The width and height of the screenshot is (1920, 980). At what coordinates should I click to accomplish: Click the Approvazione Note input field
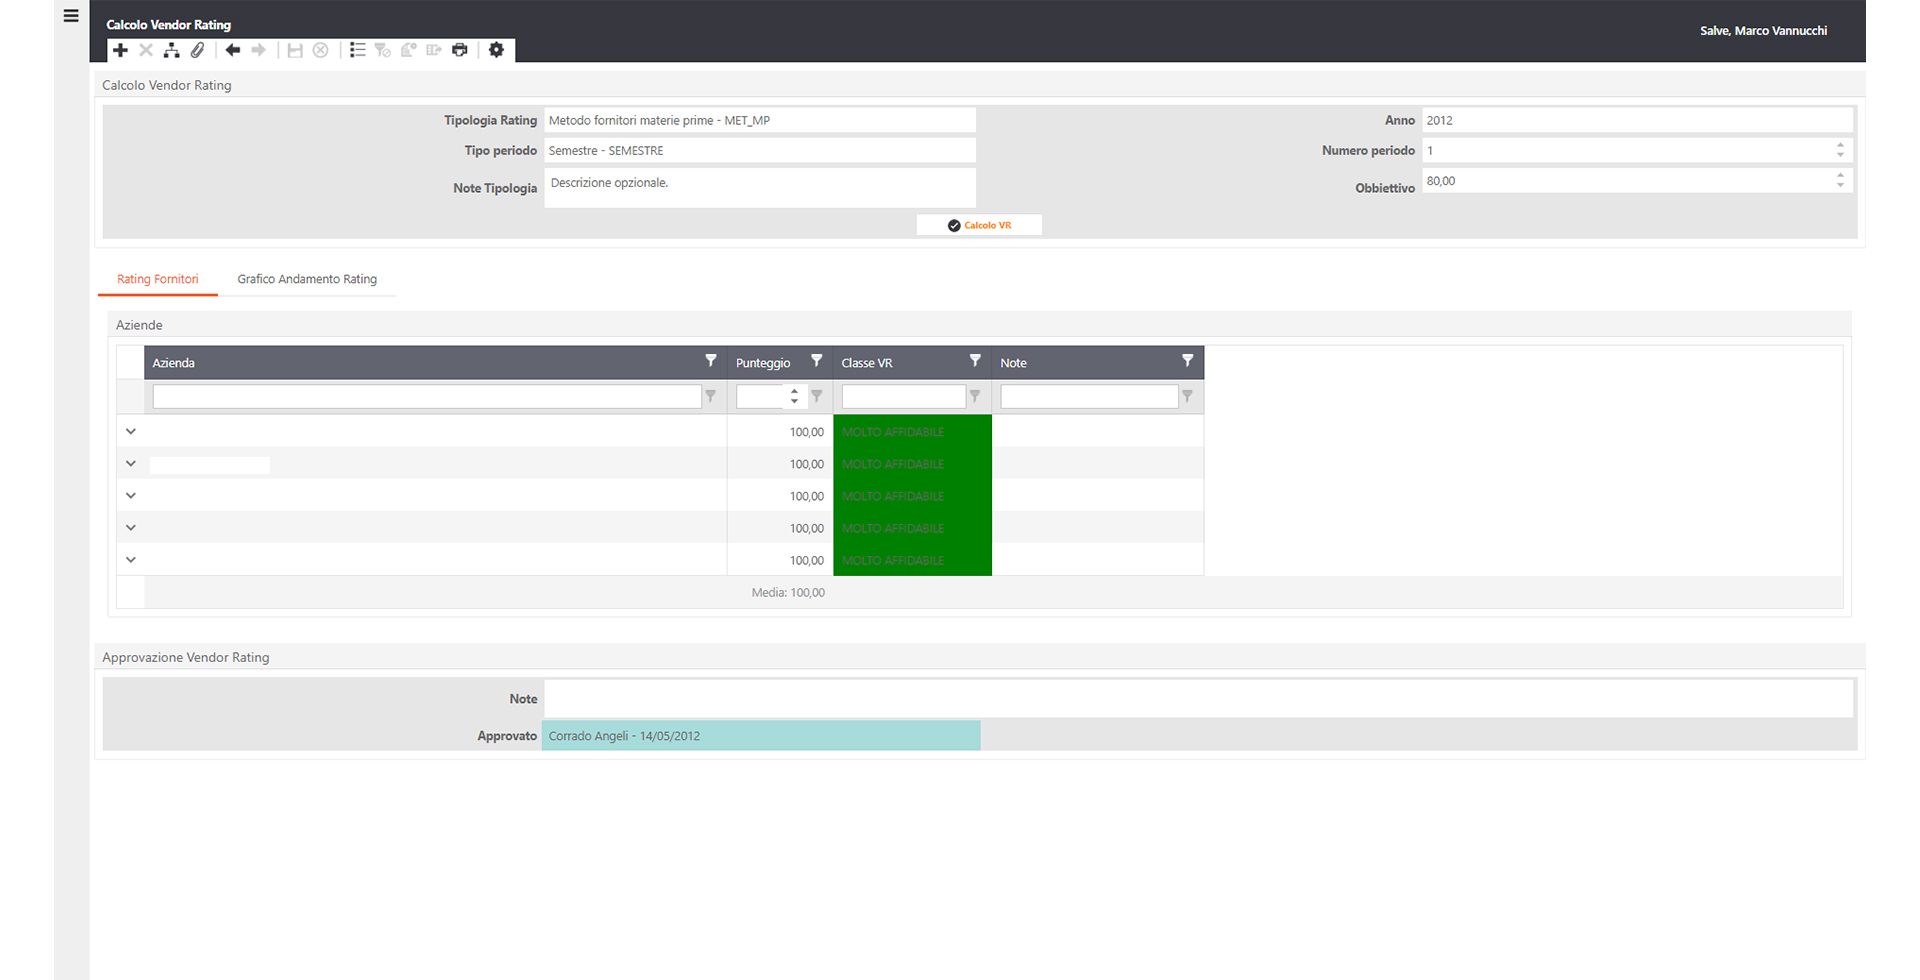pos(1198,699)
